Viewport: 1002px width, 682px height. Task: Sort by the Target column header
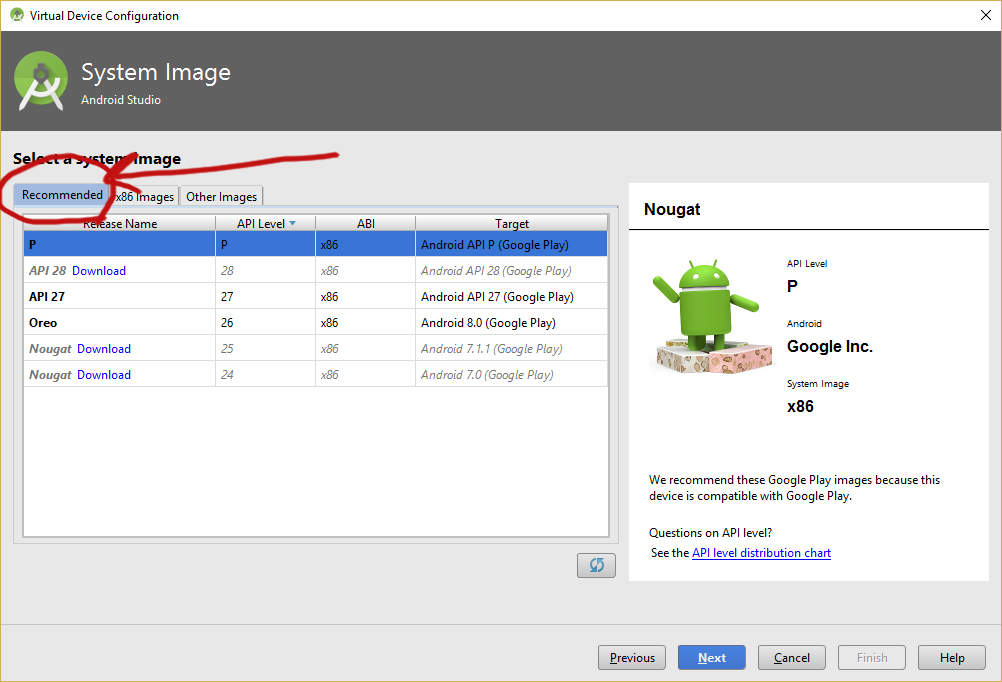[x=511, y=224]
